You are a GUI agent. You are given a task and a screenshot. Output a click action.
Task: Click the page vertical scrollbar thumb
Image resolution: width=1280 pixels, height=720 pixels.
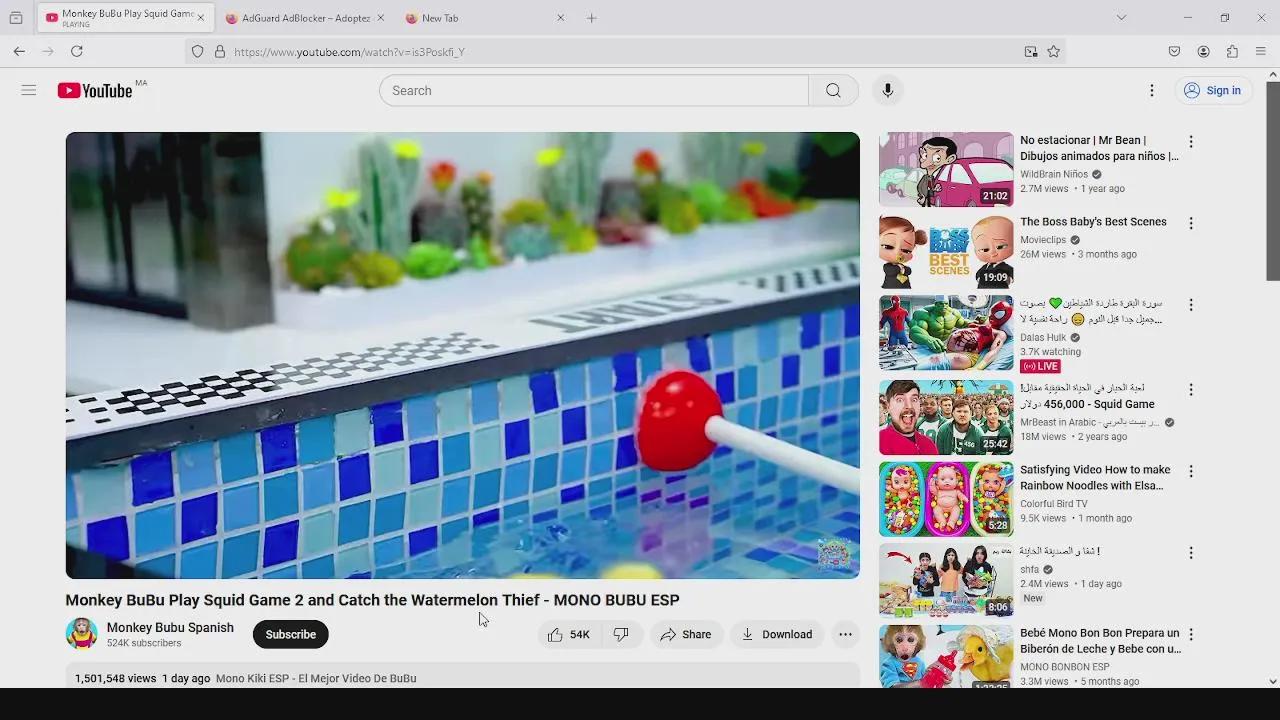1273,180
